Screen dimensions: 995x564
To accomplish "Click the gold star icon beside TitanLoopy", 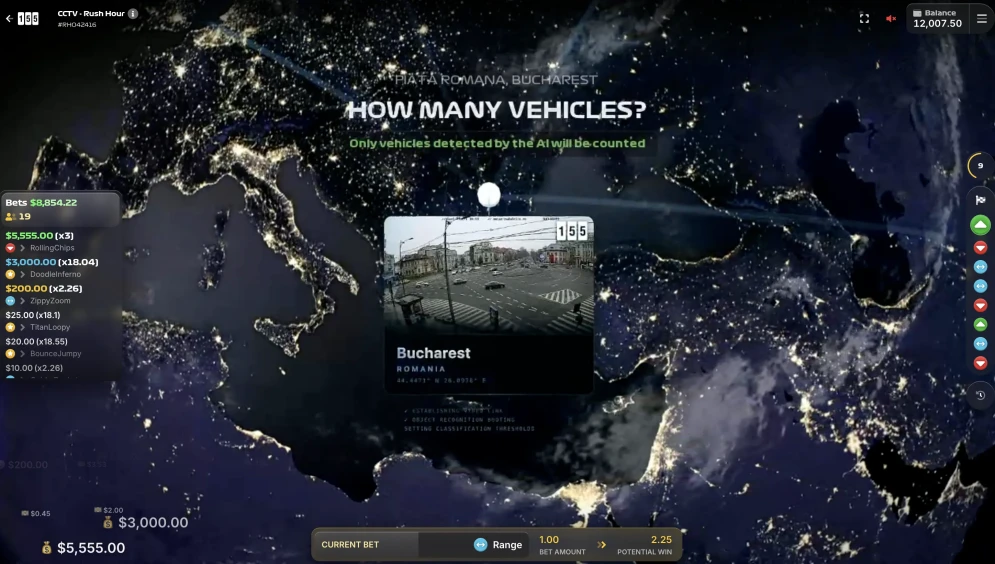I will pyautogui.click(x=10, y=327).
